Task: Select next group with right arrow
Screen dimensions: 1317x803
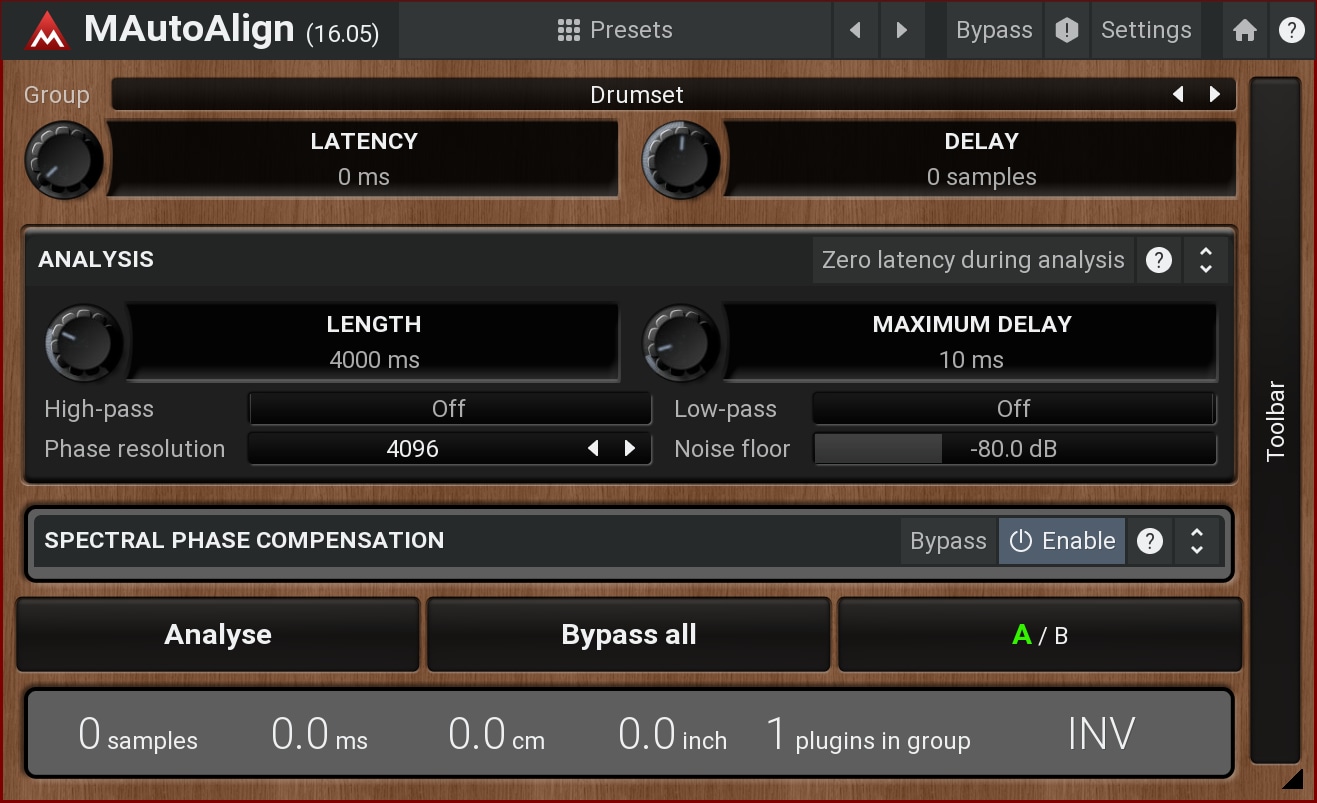Action: 1215,95
